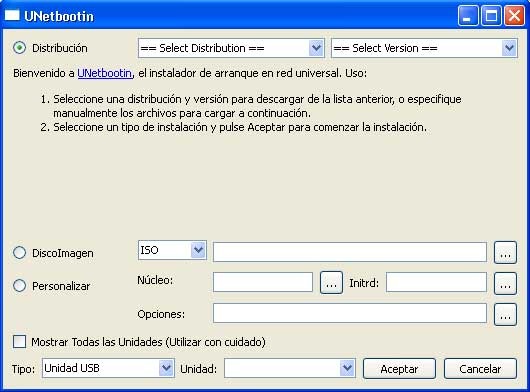Click the Opciones input field
This screenshot has height=392, width=530.
click(350, 313)
